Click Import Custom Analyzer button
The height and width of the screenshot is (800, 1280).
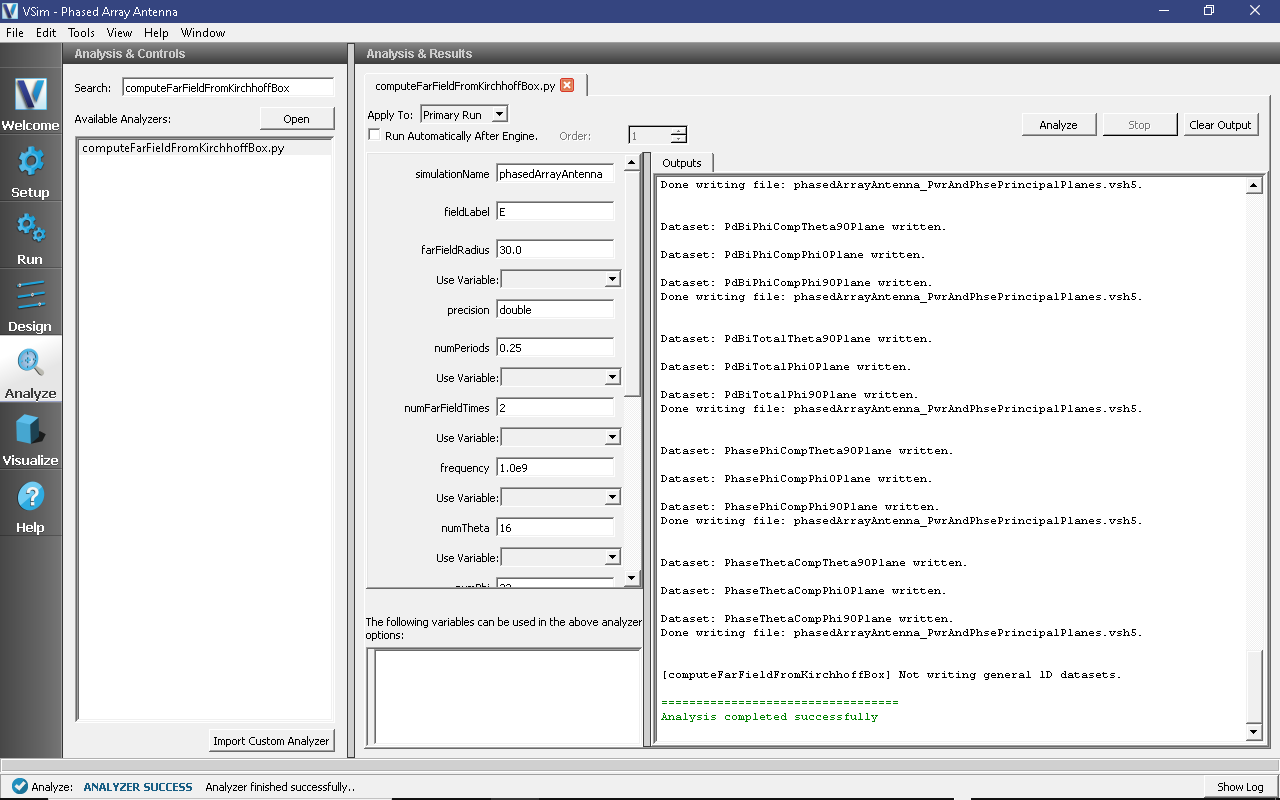pyautogui.click(x=271, y=741)
